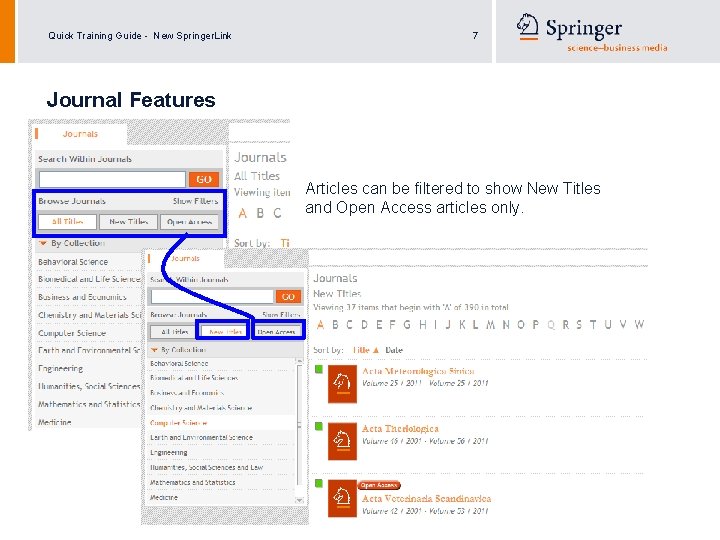
Task: Open Behavioral Science in lower collection list
Action: click(x=179, y=363)
